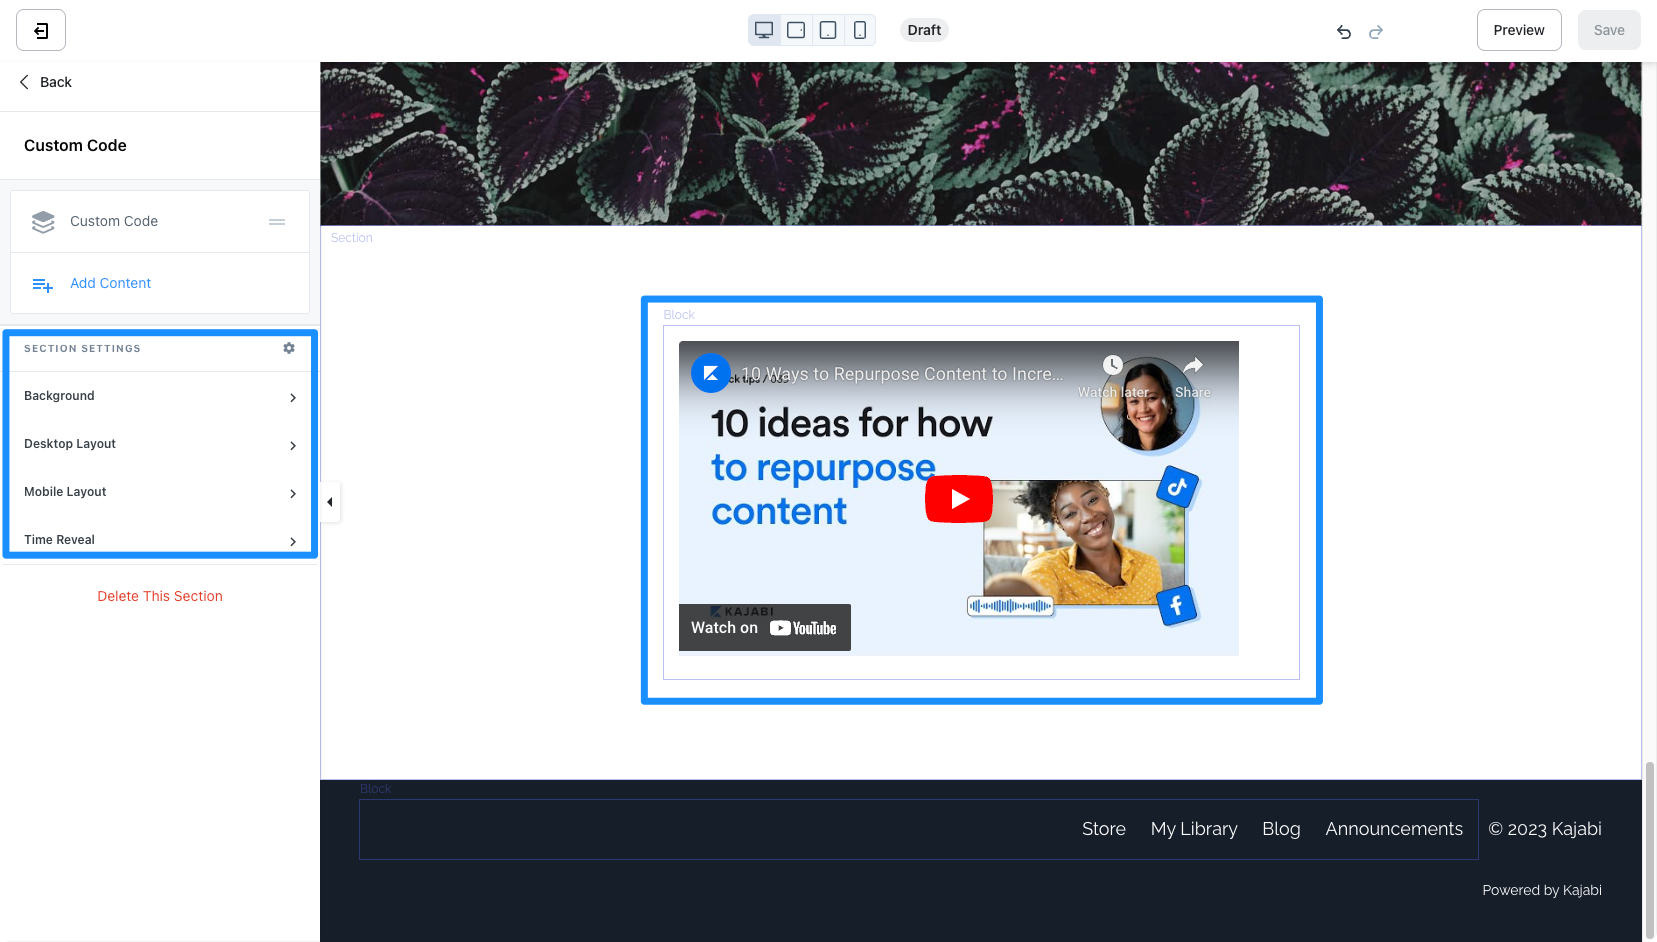Viewport: 1657px width, 942px height.
Task: Click Add Content link
Action: point(110,283)
